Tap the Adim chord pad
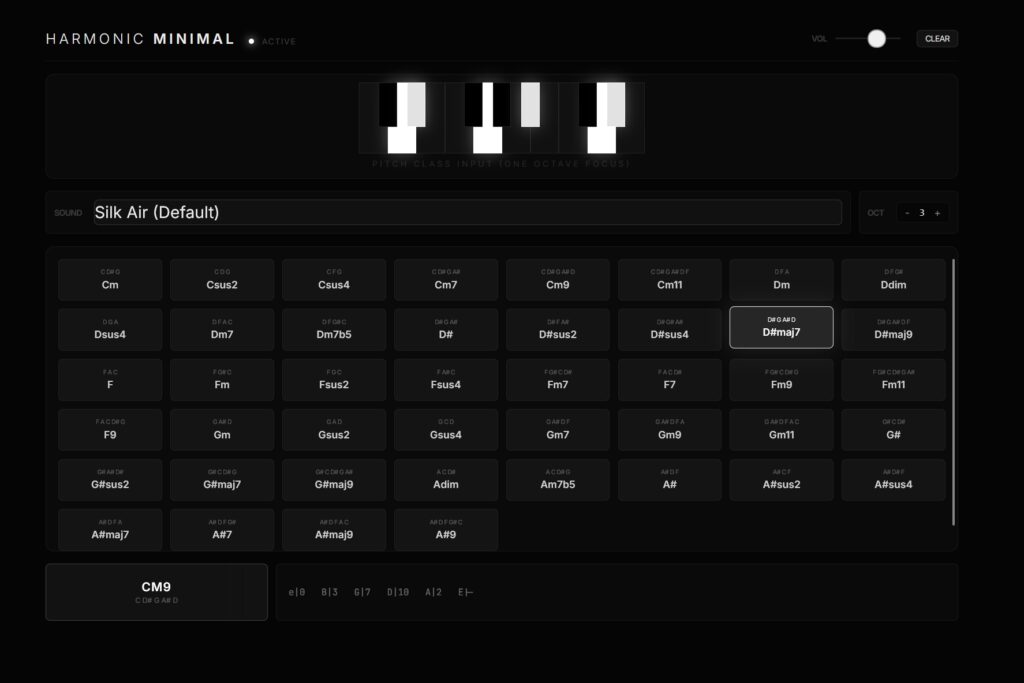 tap(446, 480)
